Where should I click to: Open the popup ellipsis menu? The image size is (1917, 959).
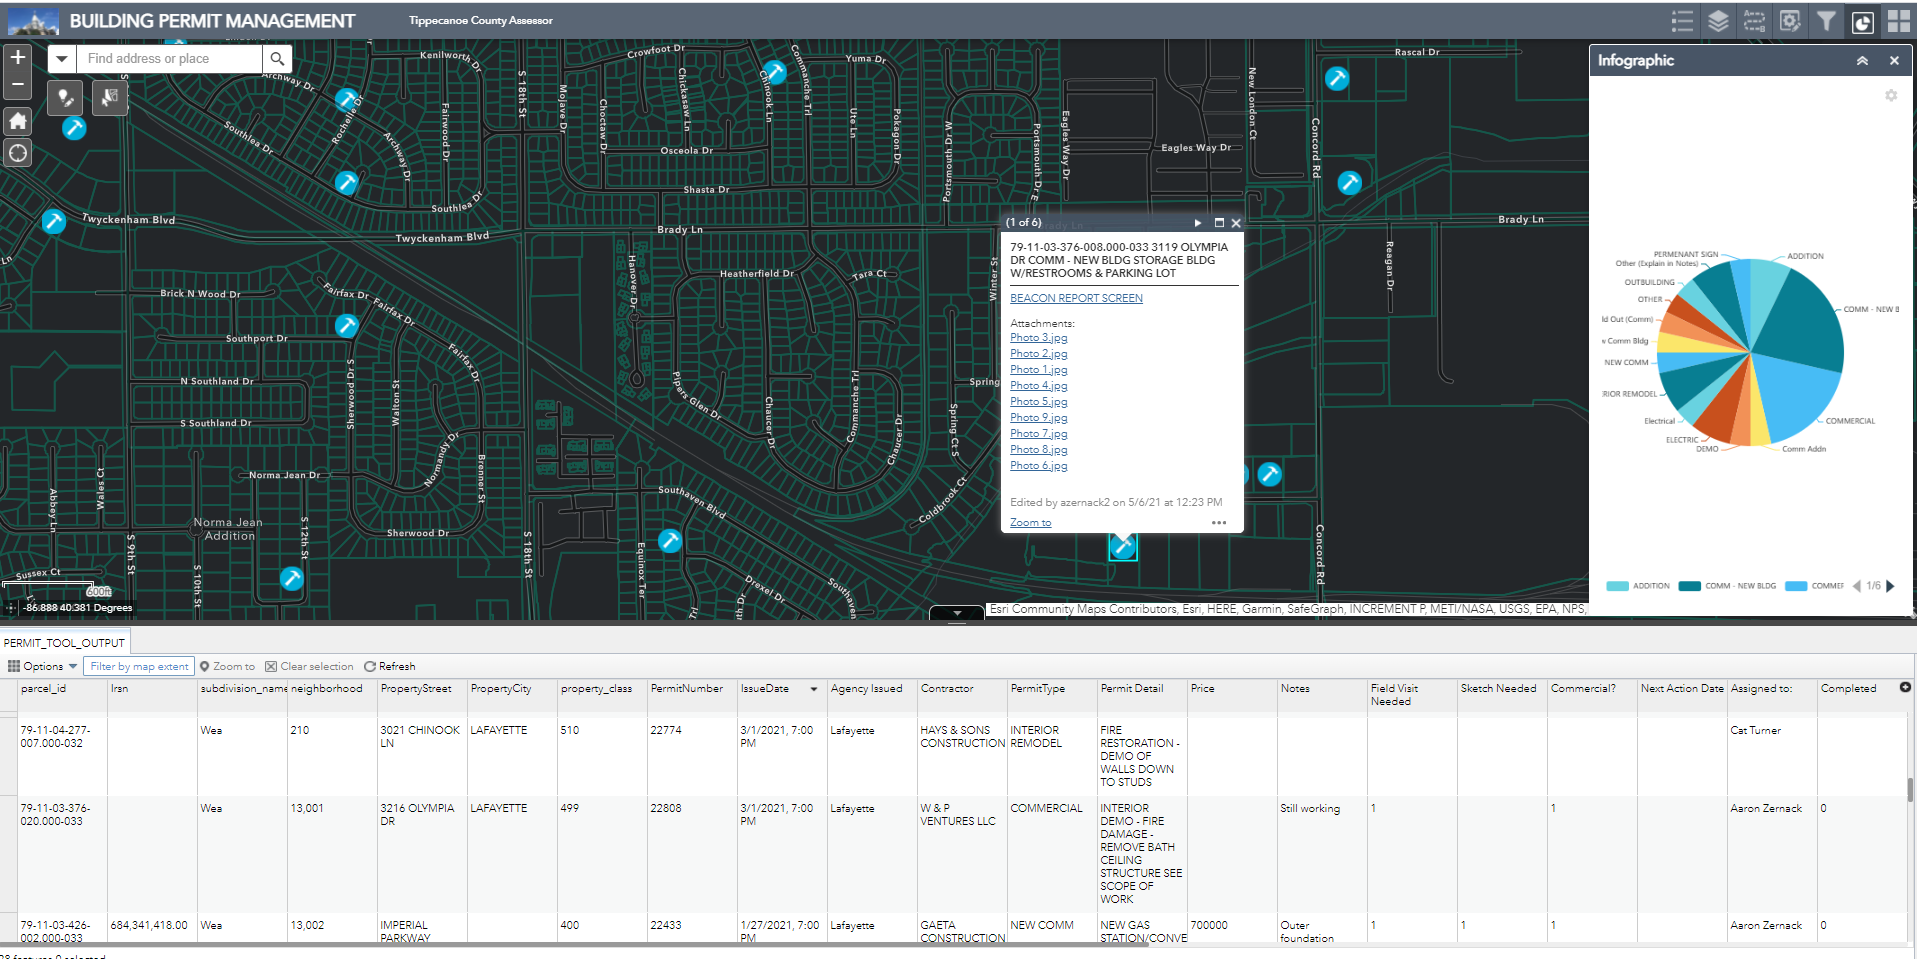[1218, 522]
